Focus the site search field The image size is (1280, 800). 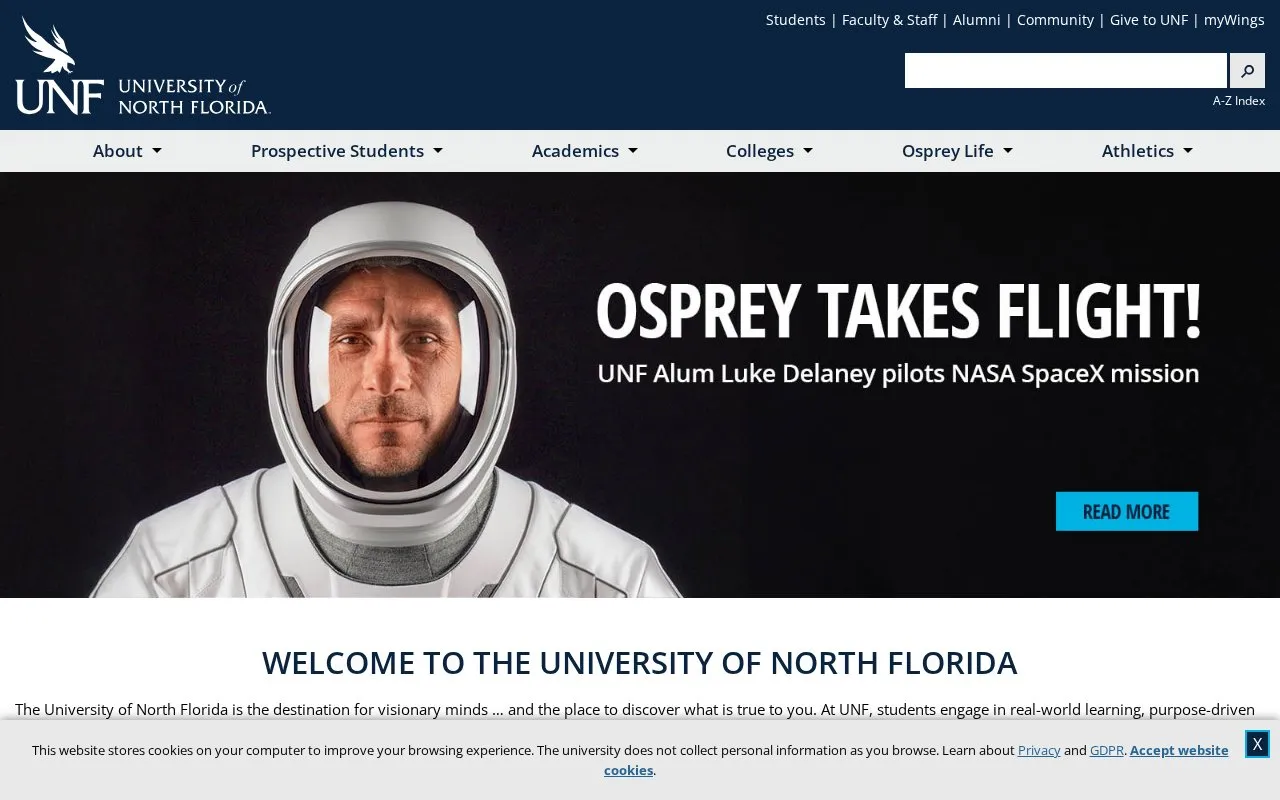(1066, 71)
